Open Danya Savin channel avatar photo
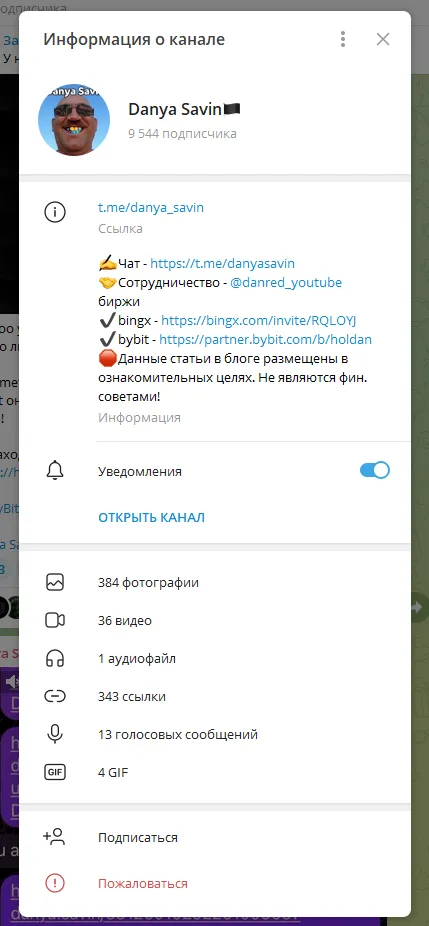The width and height of the screenshot is (429, 926). click(x=74, y=120)
